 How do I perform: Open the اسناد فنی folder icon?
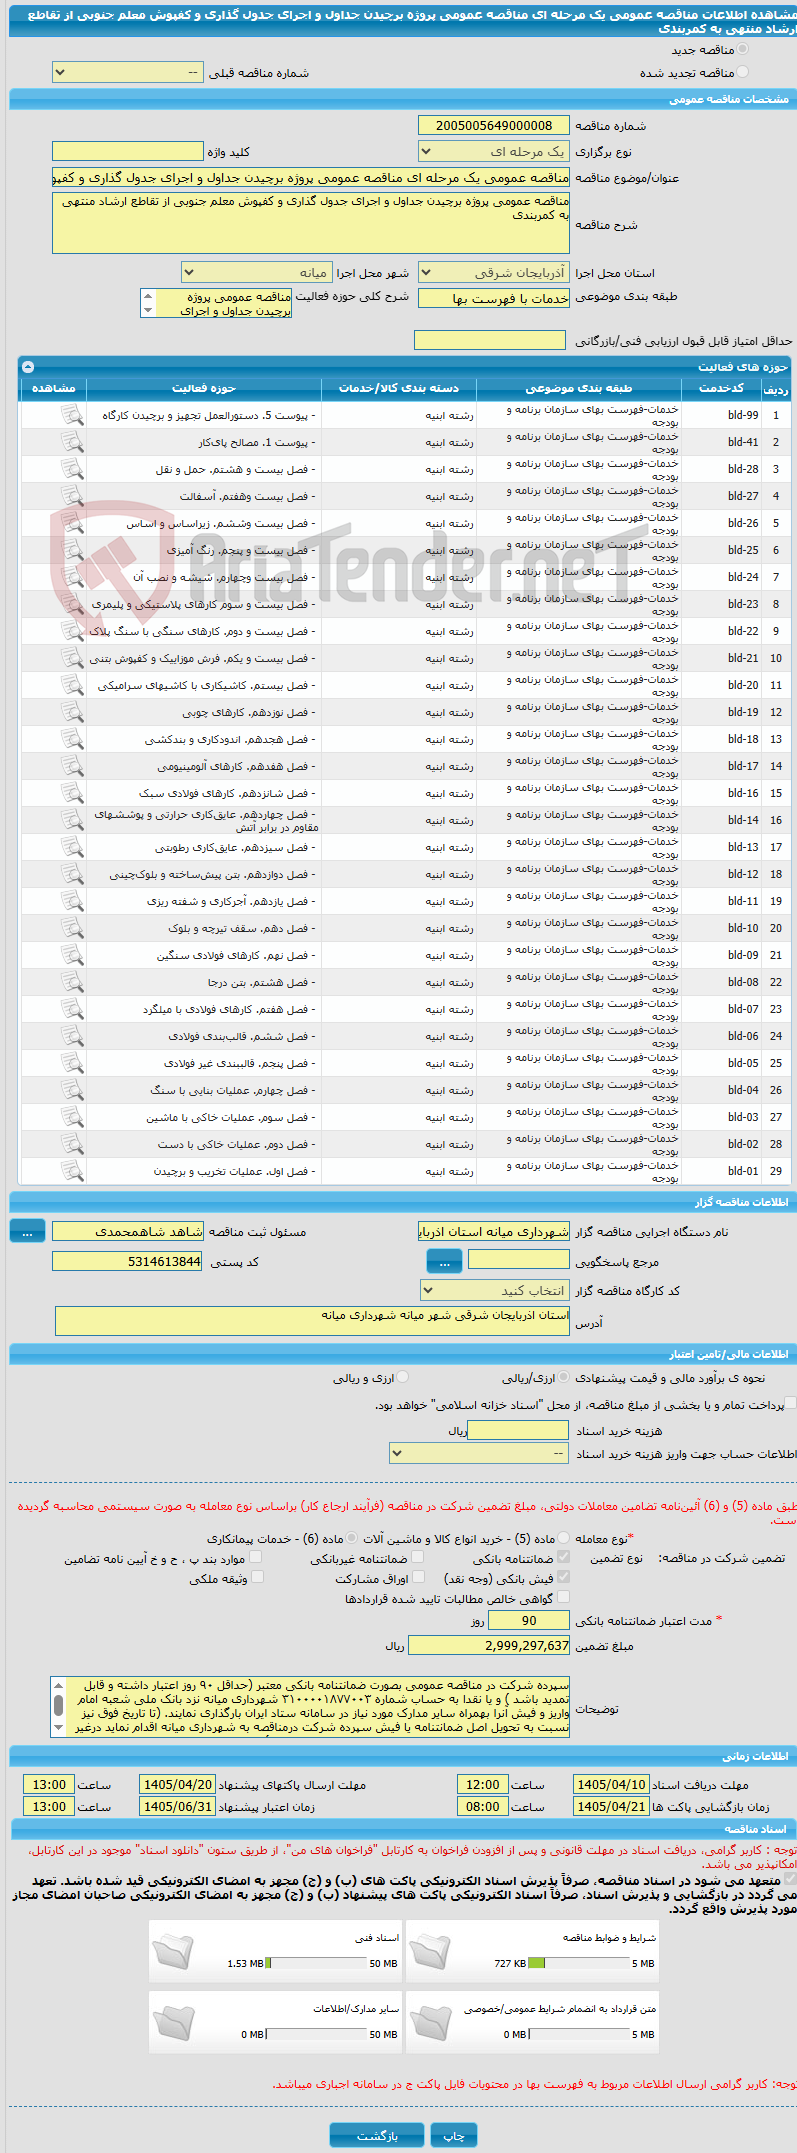pos(173,1951)
